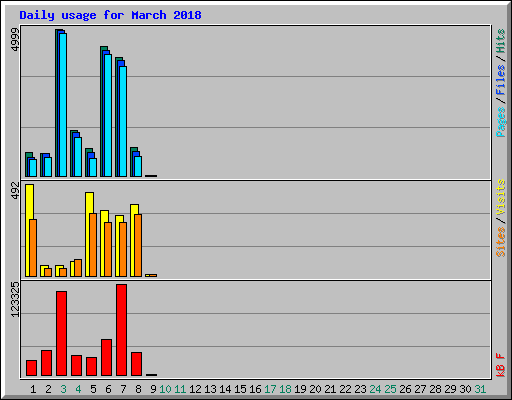Click the x-axis day label 1
This screenshot has height=400, width=512.
[x=33, y=389]
